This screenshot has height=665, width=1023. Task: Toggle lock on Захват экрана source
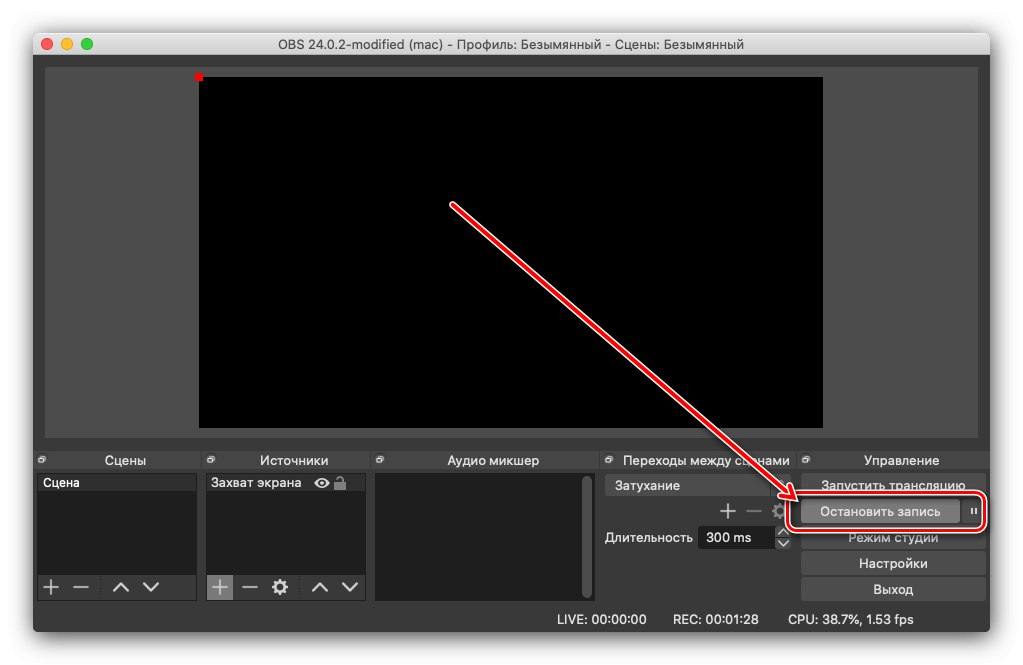tap(340, 483)
